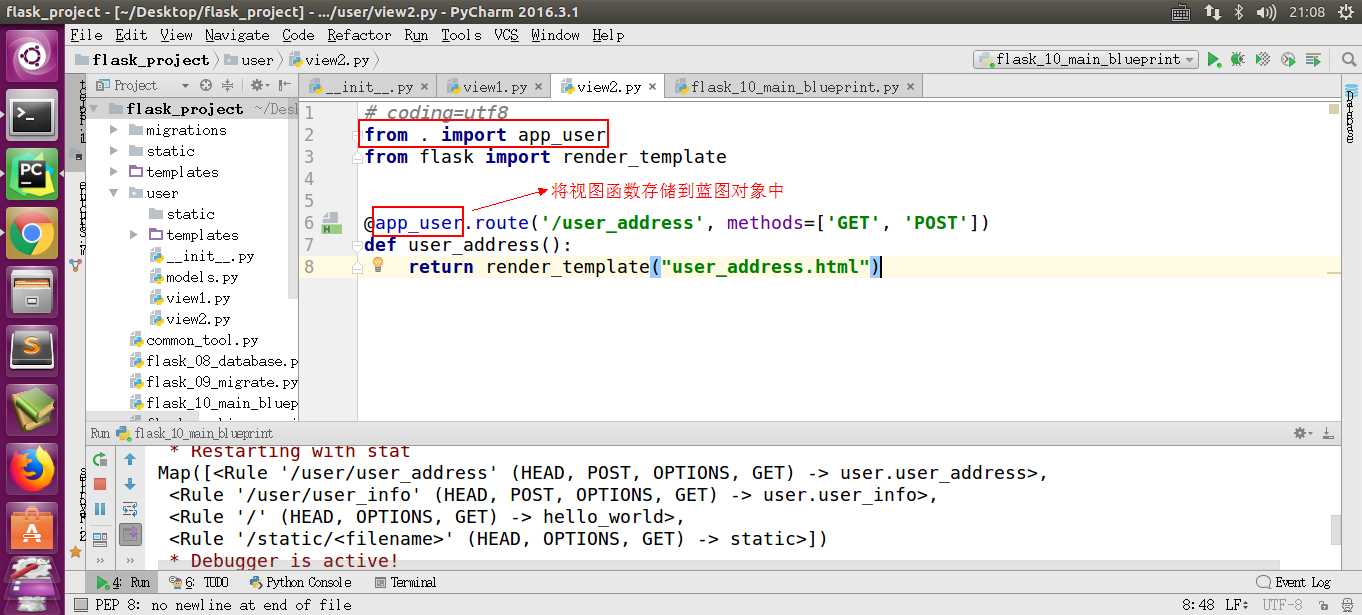This screenshot has width=1362, height=615.
Task: Open Firefox from the Ubuntu launcher
Action: coord(32,468)
